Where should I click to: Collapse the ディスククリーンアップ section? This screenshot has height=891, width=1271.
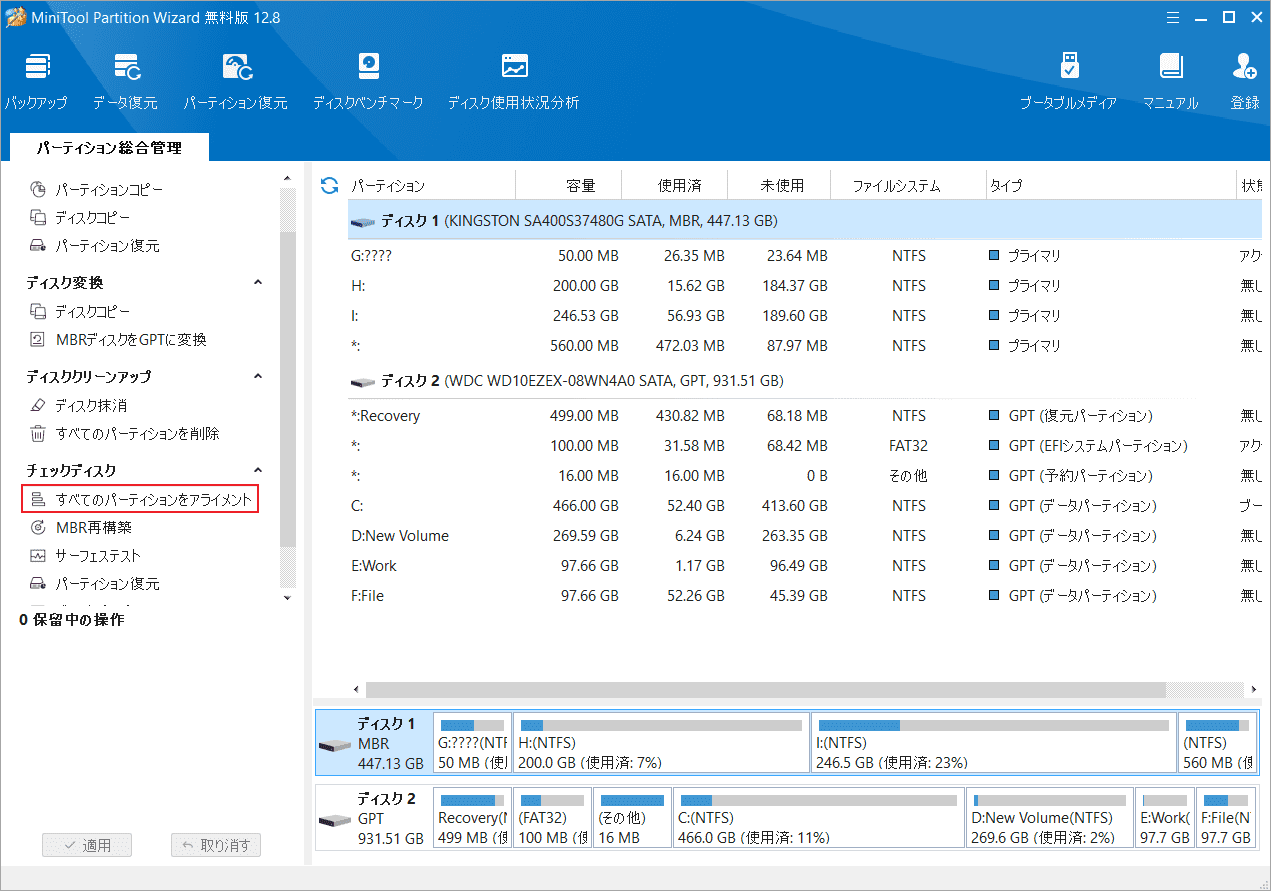(x=258, y=377)
